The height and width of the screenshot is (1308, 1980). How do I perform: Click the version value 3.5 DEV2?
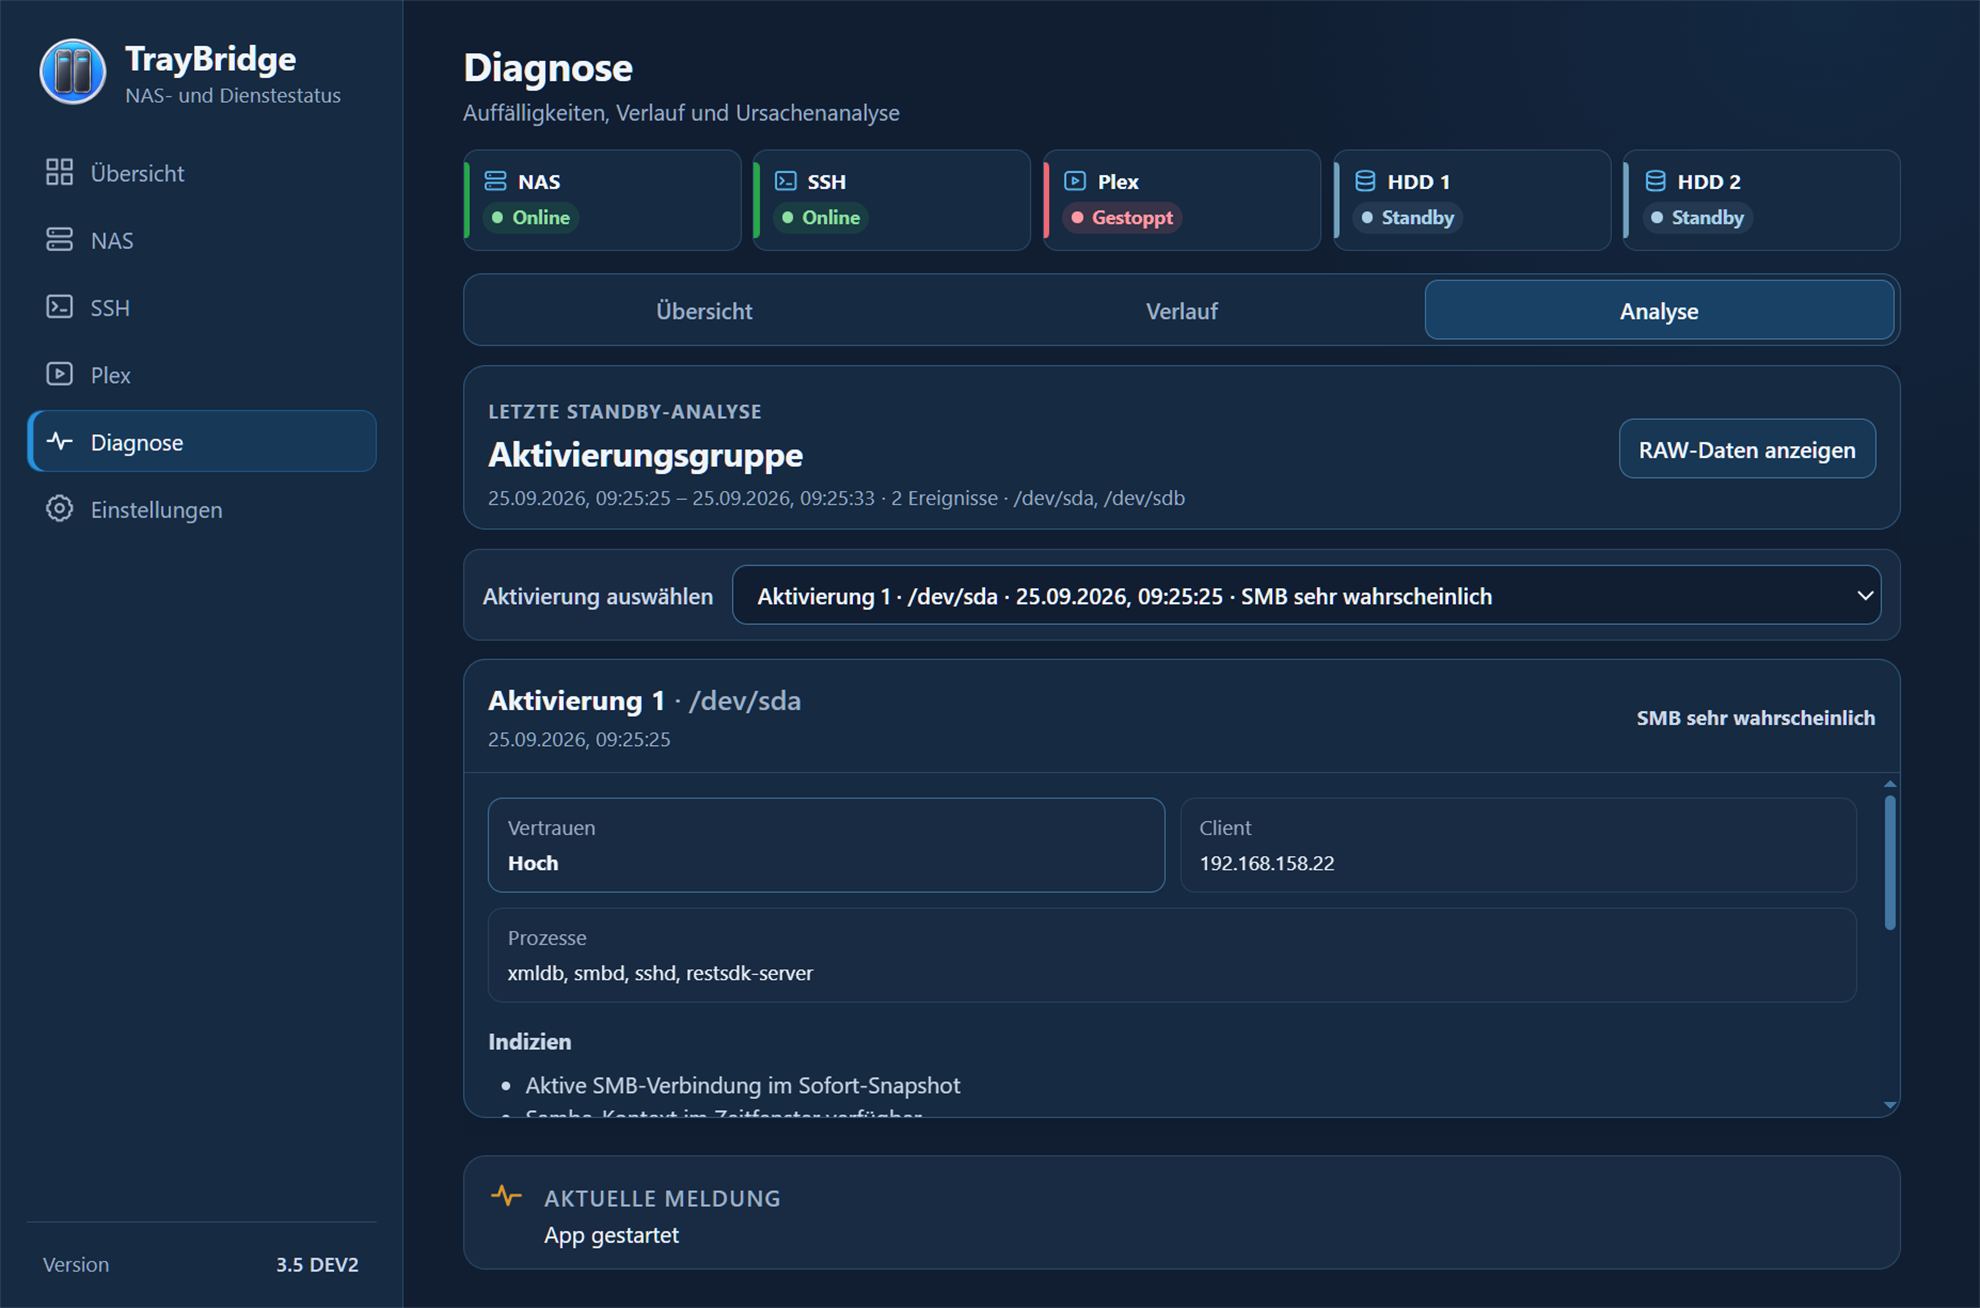pyautogui.click(x=317, y=1264)
